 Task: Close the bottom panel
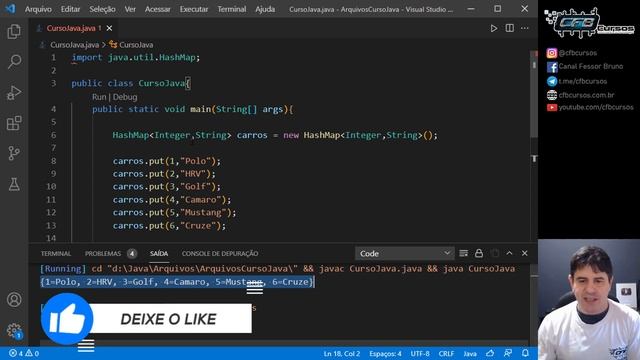click(x=524, y=253)
